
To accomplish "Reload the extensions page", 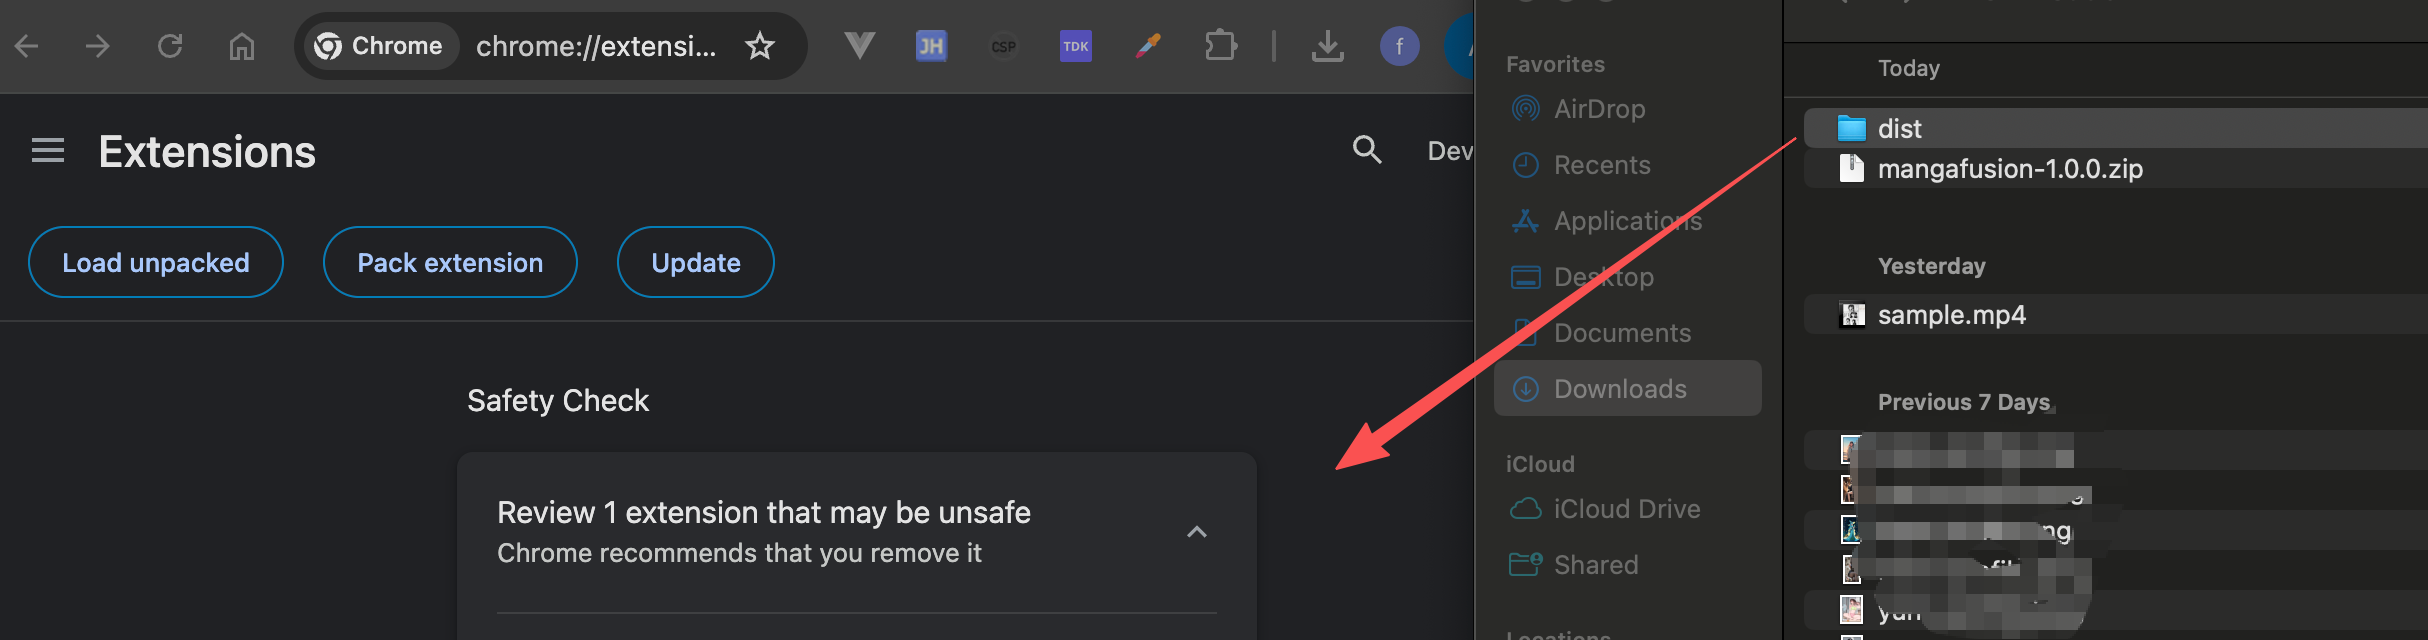I will tap(170, 46).
